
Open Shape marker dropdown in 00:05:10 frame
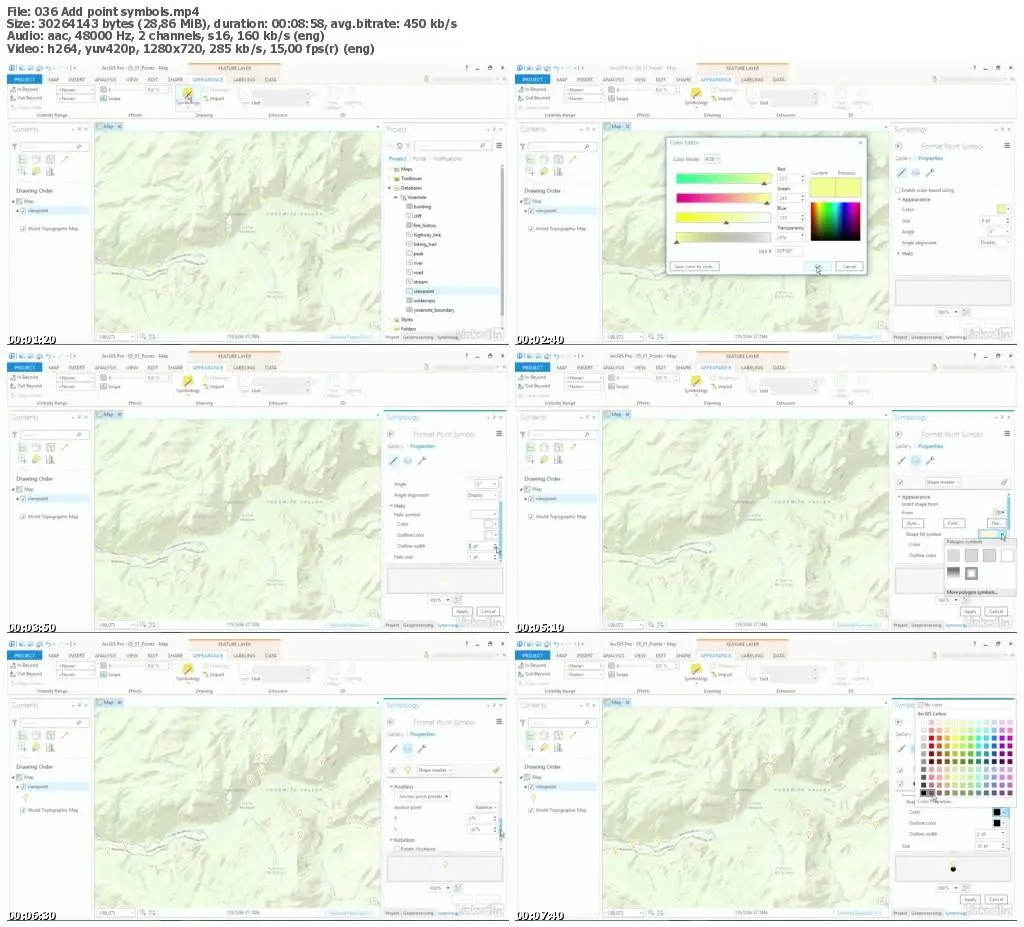coord(942,482)
